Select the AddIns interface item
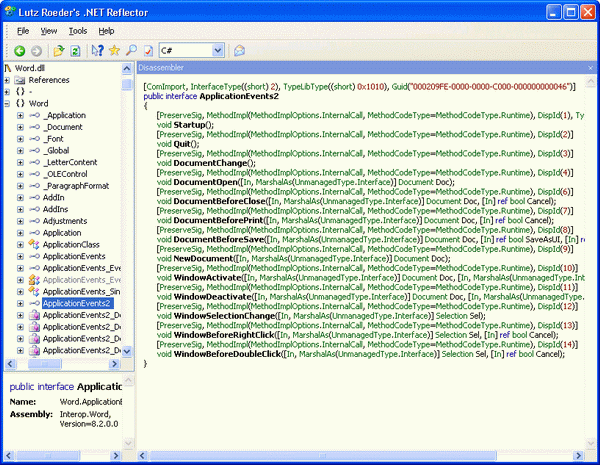The width and height of the screenshot is (600, 465). tap(55, 209)
